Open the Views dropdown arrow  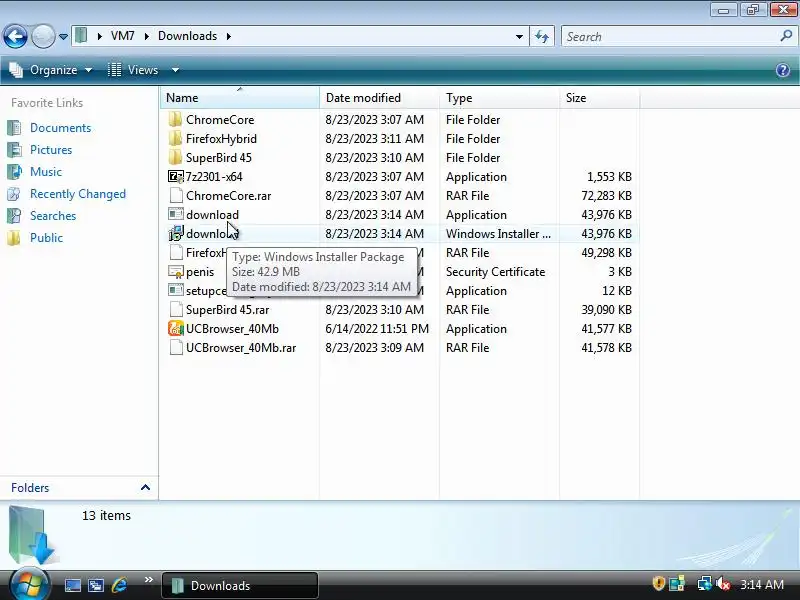pyautogui.click(x=175, y=70)
